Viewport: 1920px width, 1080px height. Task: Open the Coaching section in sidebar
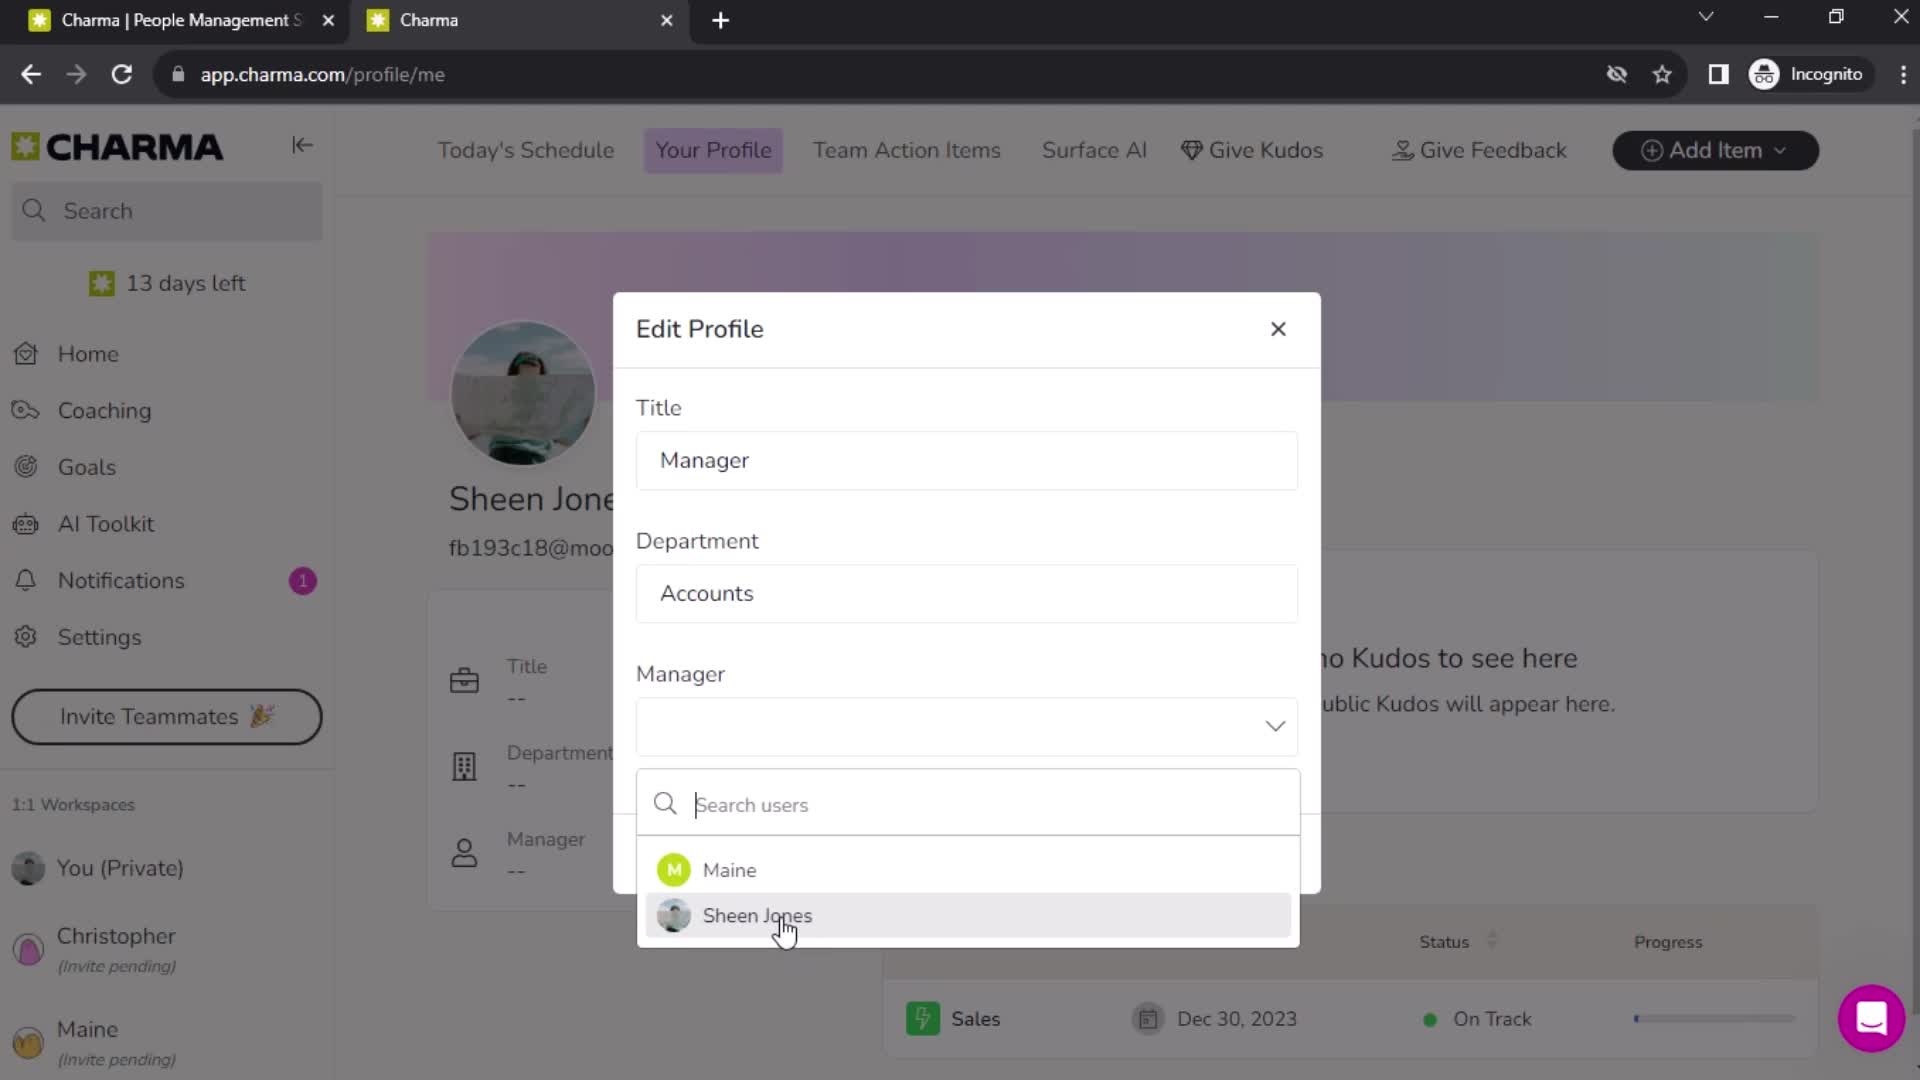[x=104, y=409]
